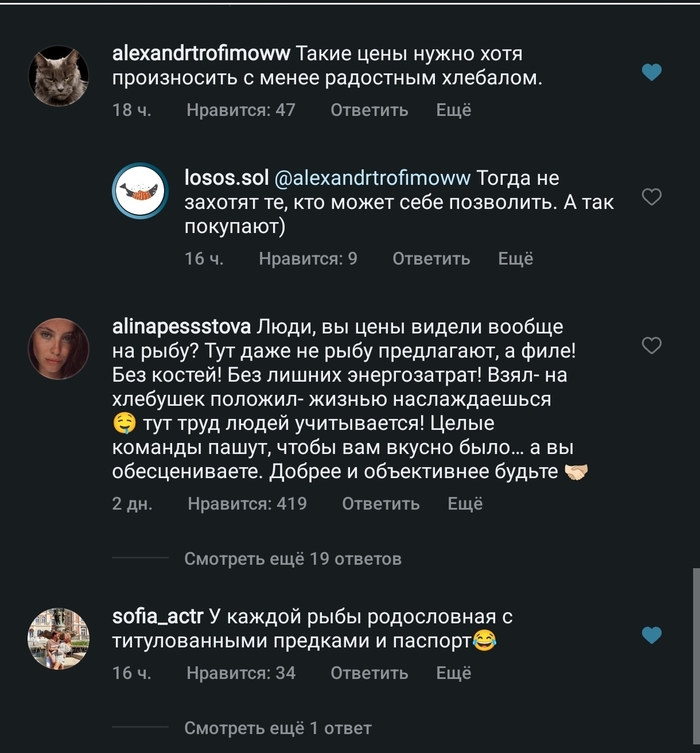Toggle heart on losos.sol reply

(x=651, y=197)
